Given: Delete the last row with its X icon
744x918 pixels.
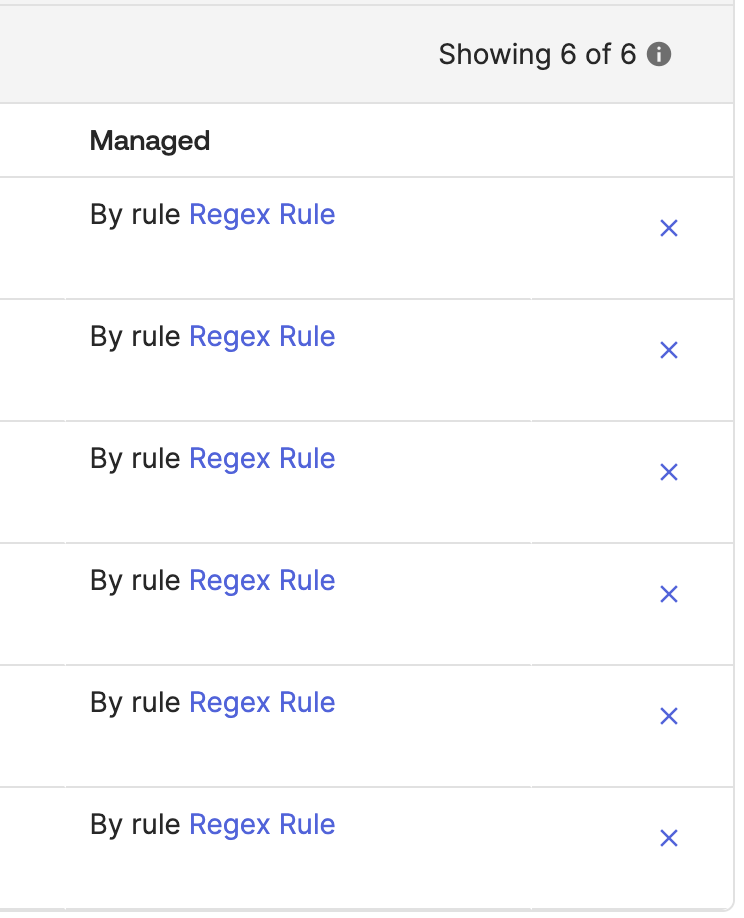Looking at the screenshot, I should coord(669,838).
